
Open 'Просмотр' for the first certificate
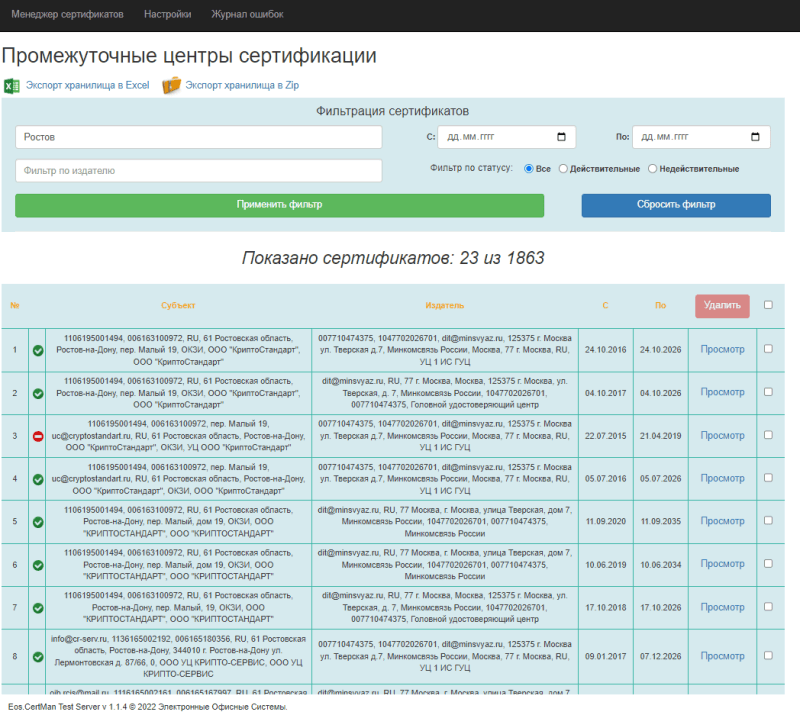click(x=722, y=351)
